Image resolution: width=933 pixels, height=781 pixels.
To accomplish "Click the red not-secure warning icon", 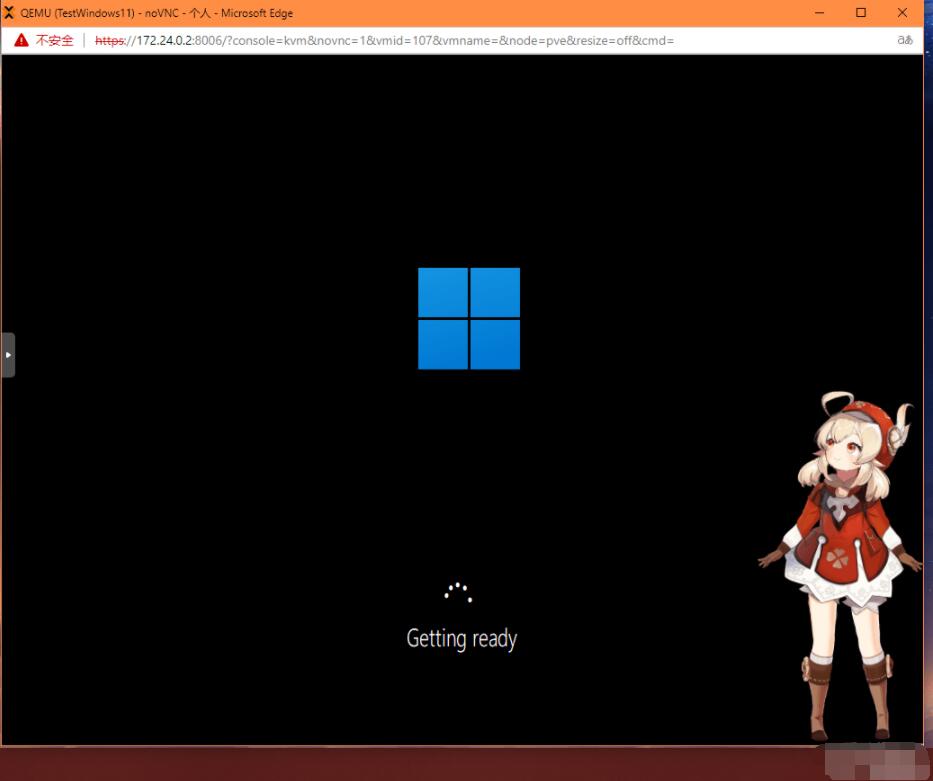I will tap(21, 40).
